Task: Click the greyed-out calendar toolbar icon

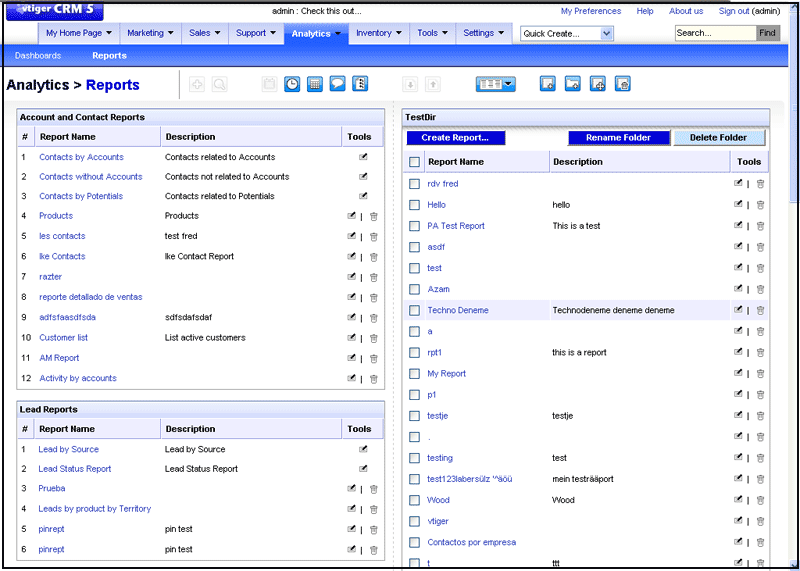Action: coord(269,84)
